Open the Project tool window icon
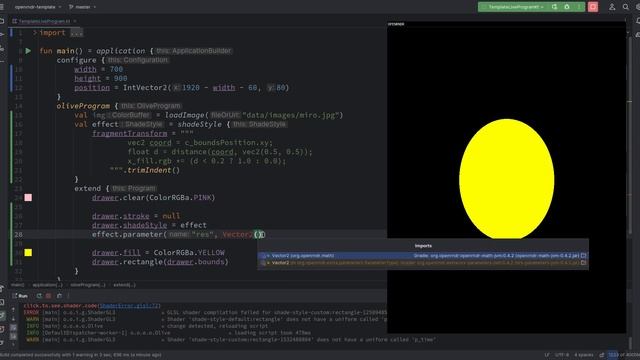The width and height of the screenshot is (640, 360). pos(2,21)
